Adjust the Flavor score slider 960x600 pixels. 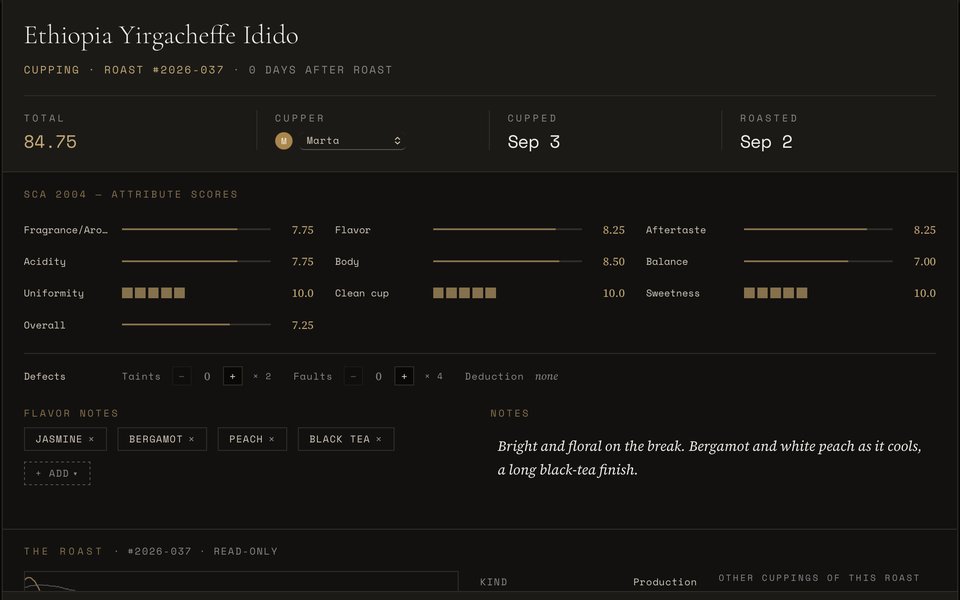pyautogui.click(x=508, y=230)
